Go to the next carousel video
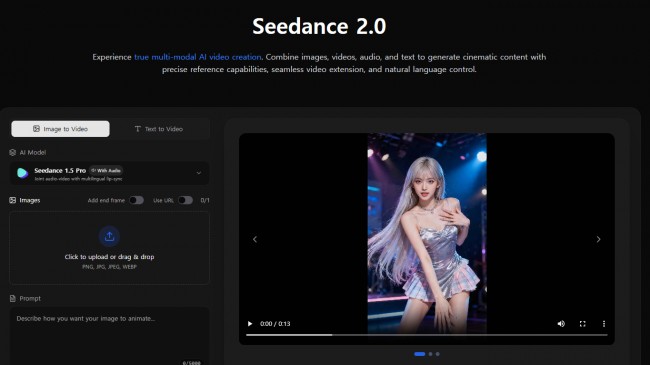 pos(598,239)
